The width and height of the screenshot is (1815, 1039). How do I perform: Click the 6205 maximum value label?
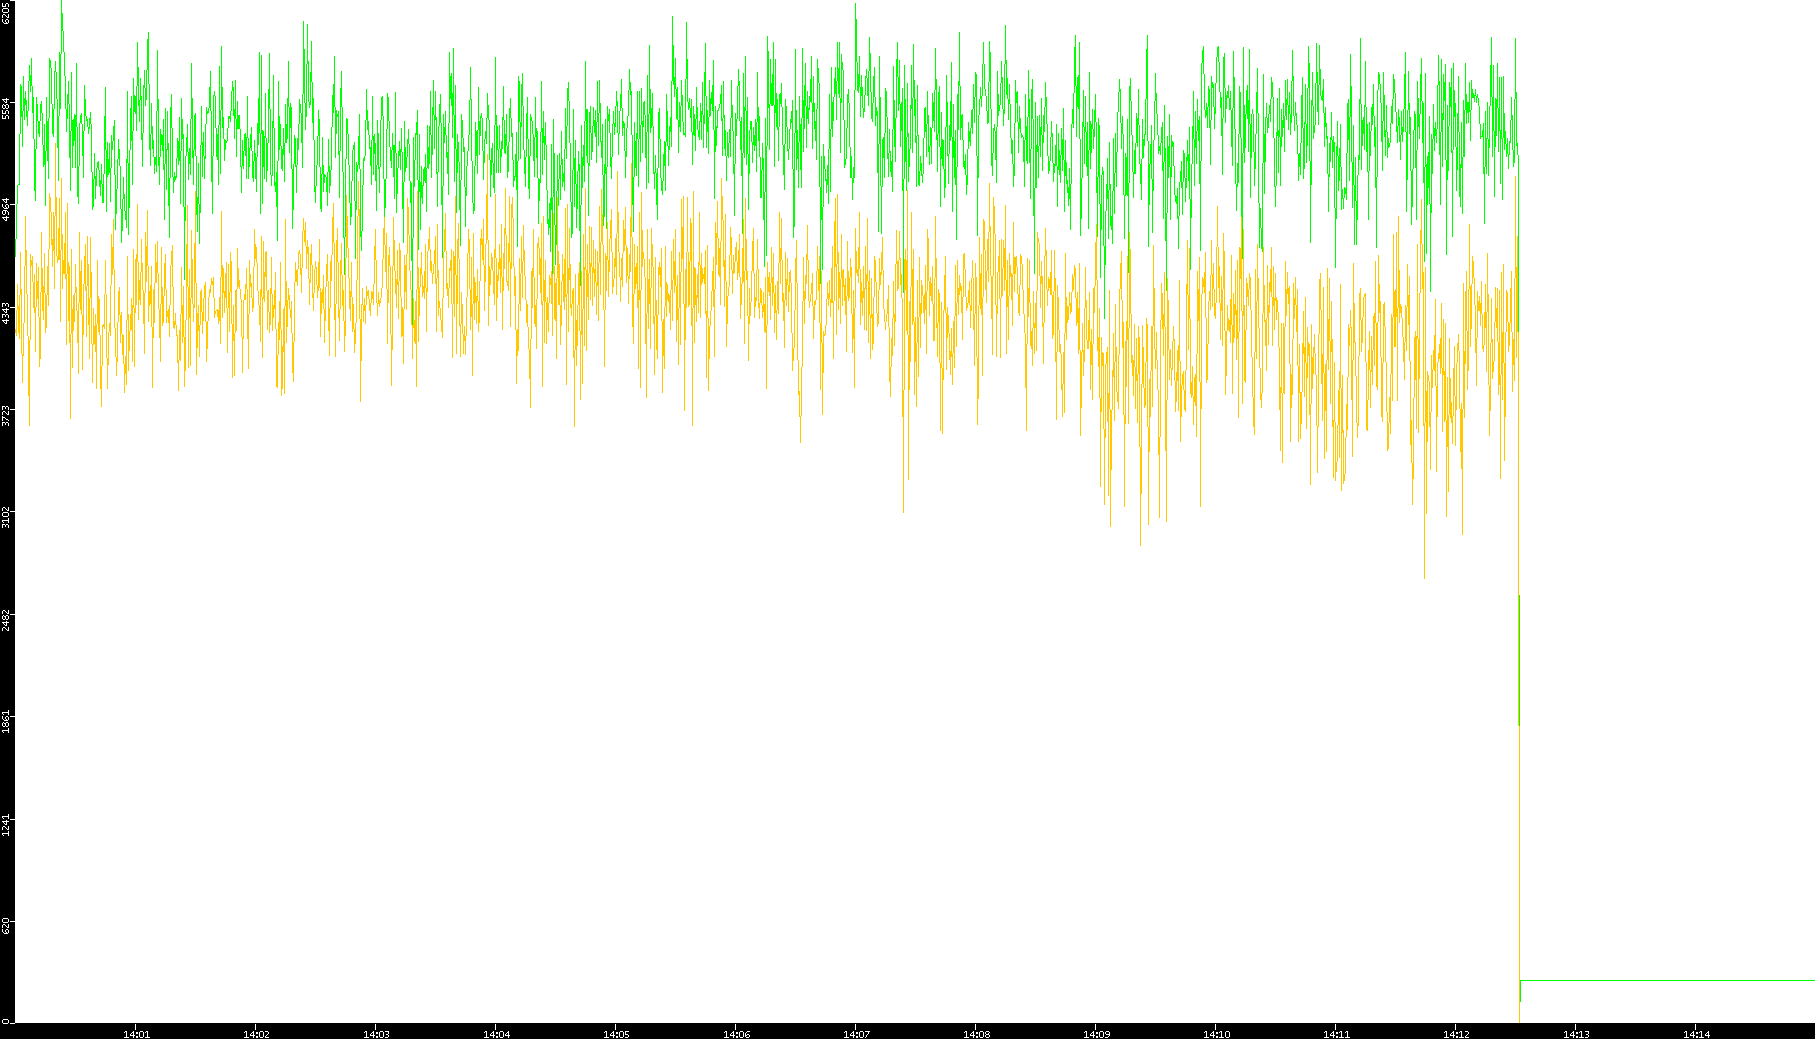pos(7,12)
